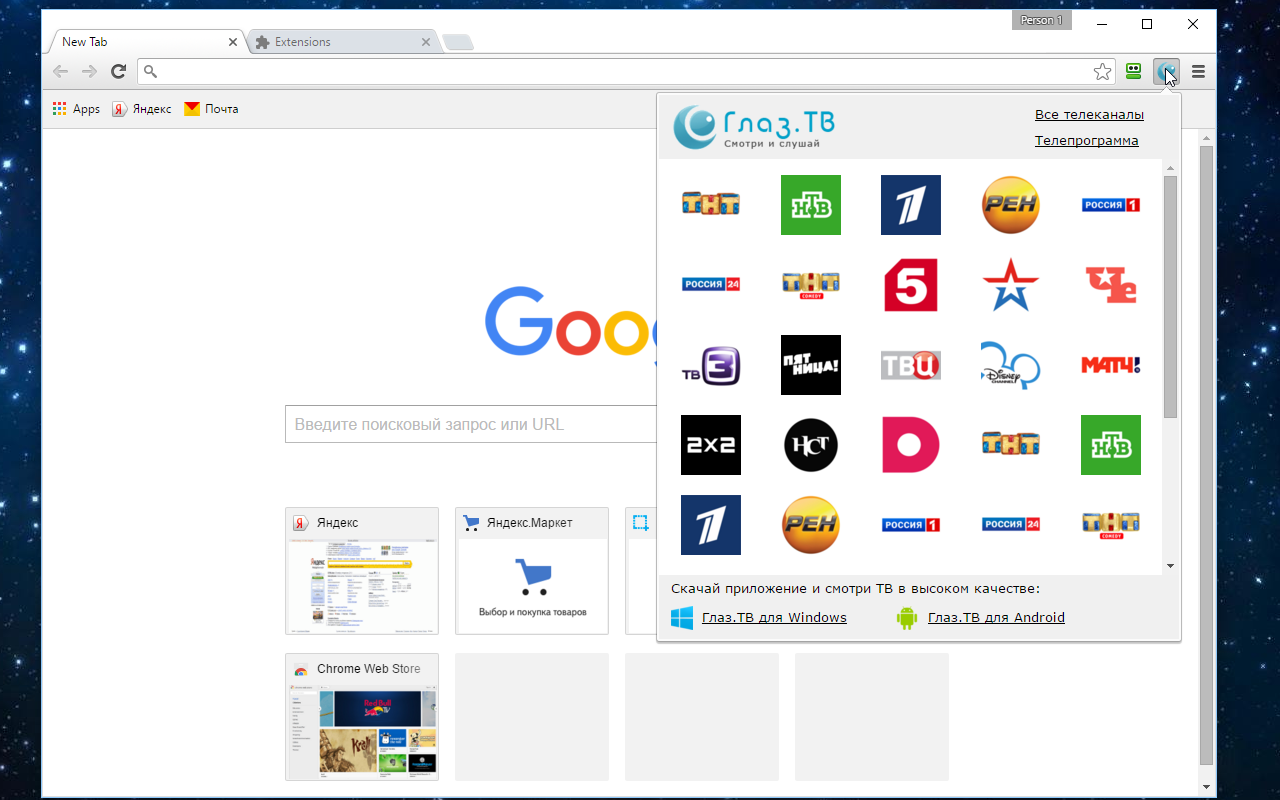1280x800 pixels.
Task: Open the Глаз.ТВ для Android link
Action: 996,618
